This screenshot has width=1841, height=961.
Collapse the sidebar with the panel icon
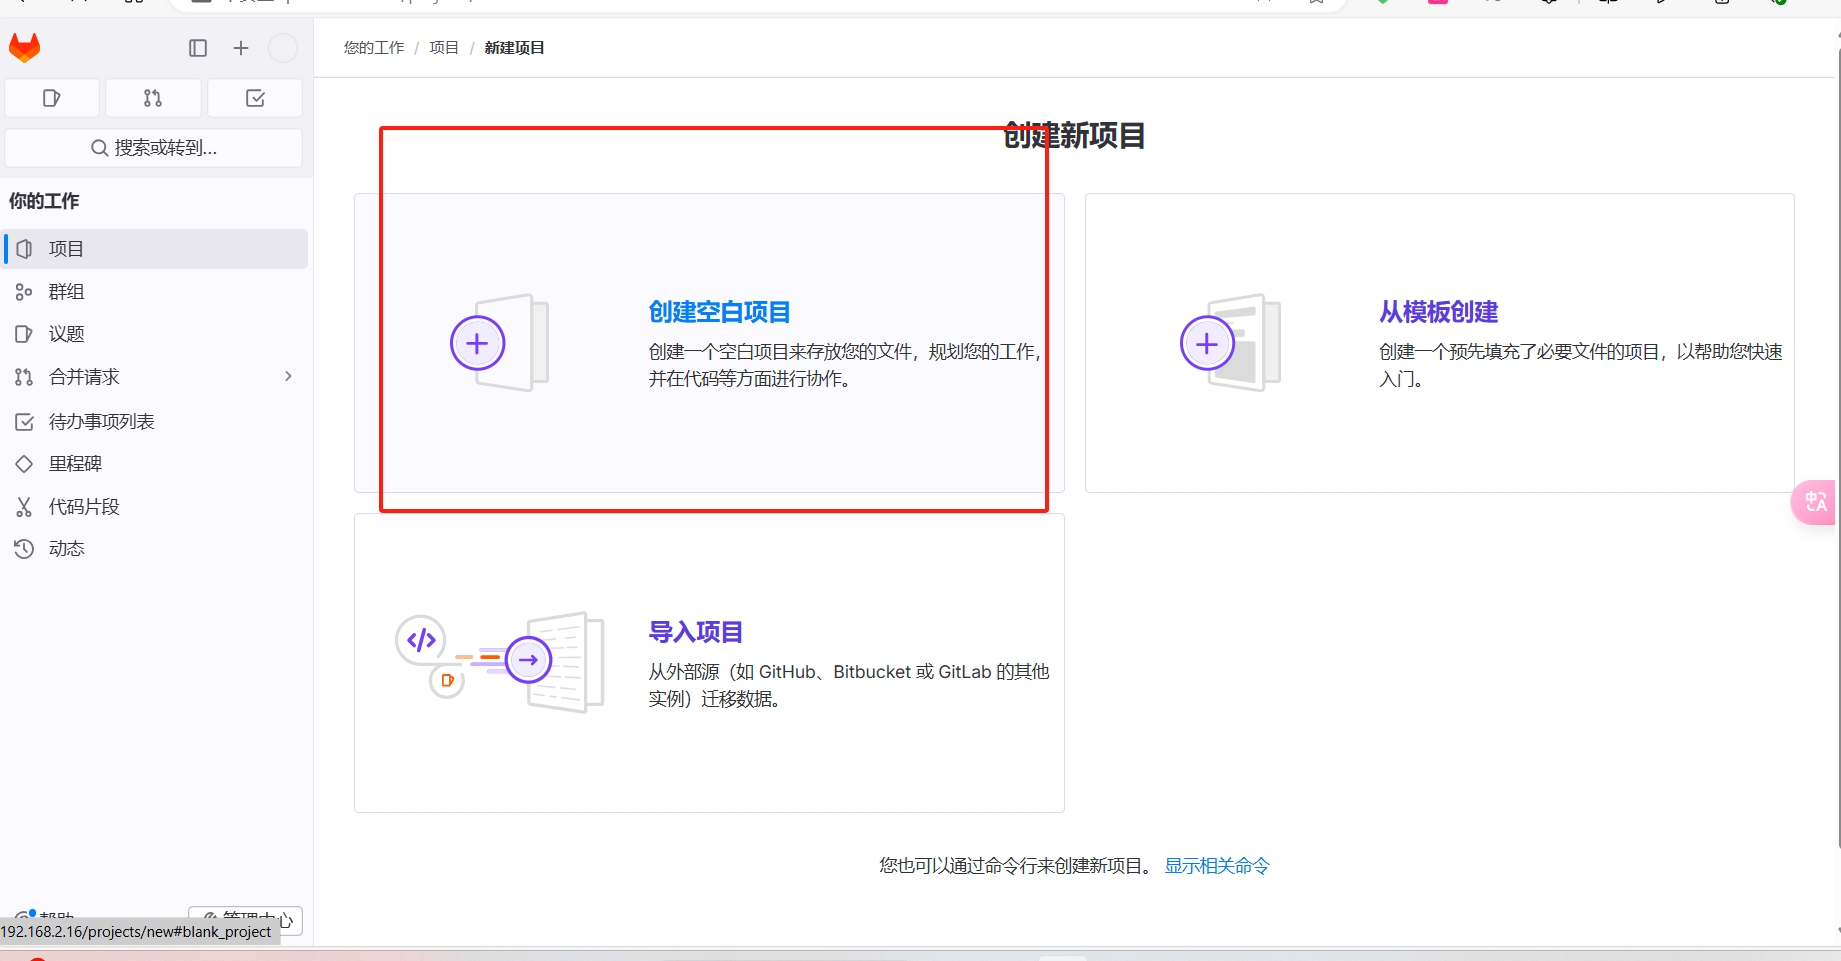click(x=198, y=48)
